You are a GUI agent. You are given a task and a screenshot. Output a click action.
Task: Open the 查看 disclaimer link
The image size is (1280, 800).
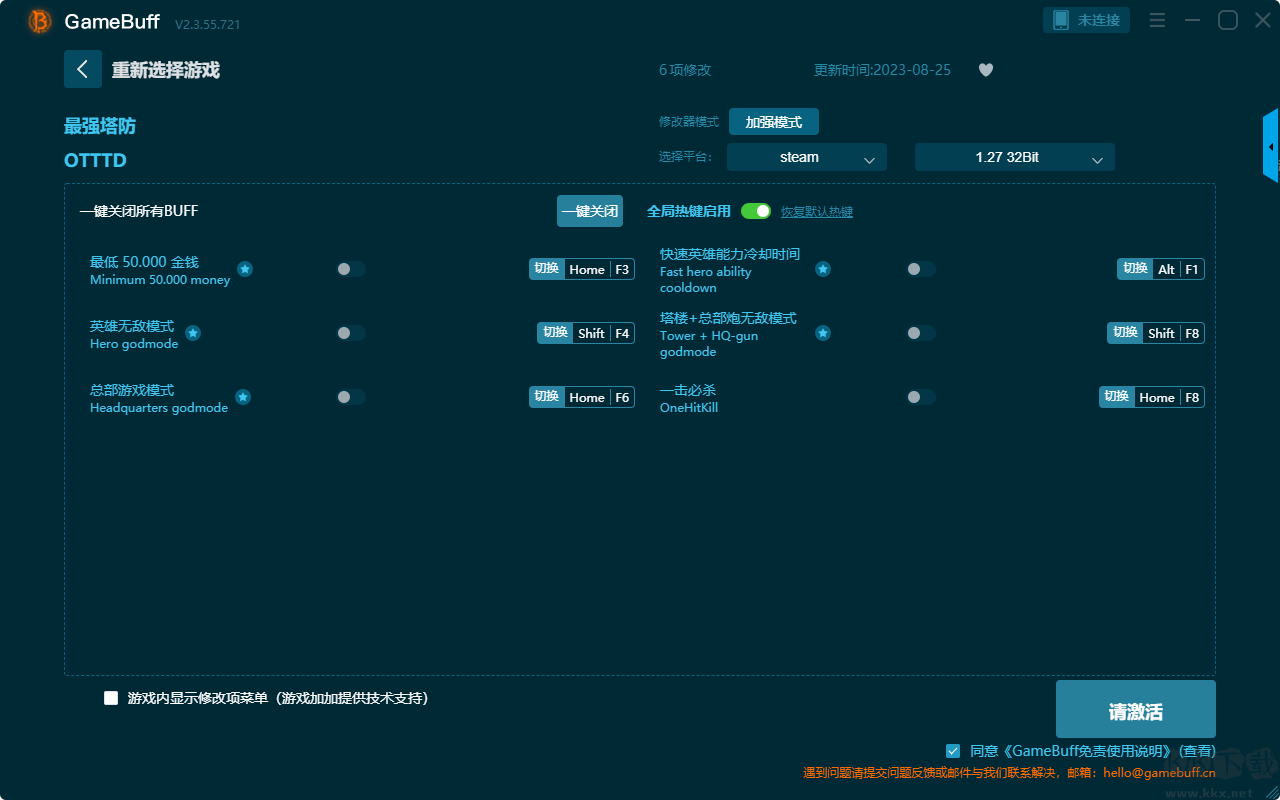(1198, 751)
